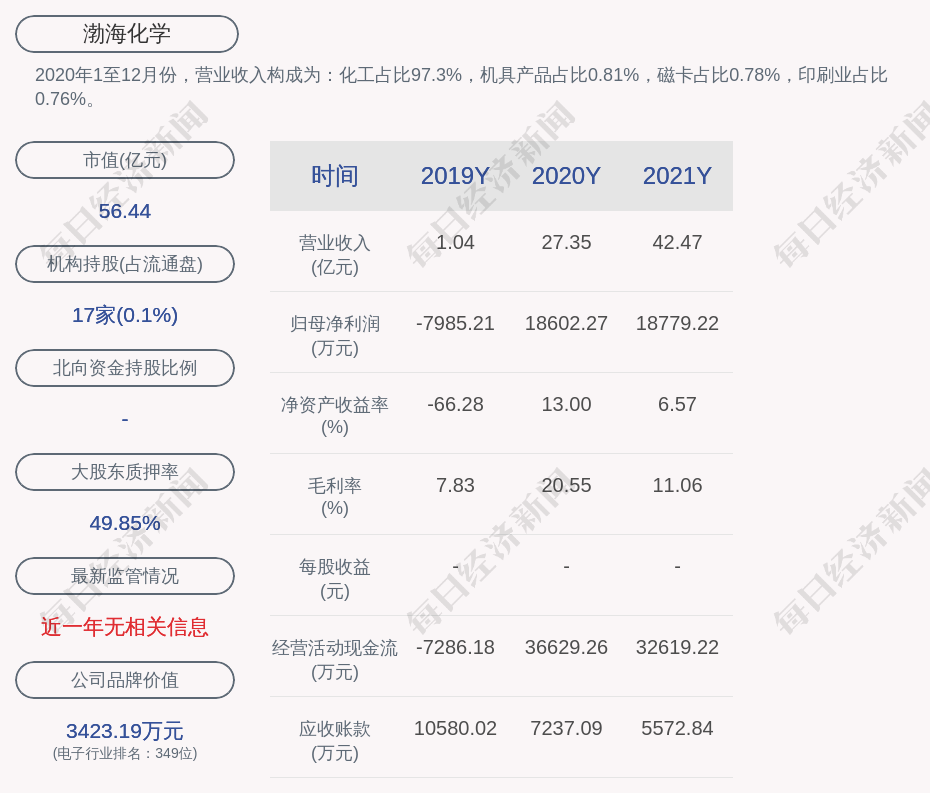930x793 pixels.
Task: Click the 应收账款(万元) row label
Action: point(335,741)
